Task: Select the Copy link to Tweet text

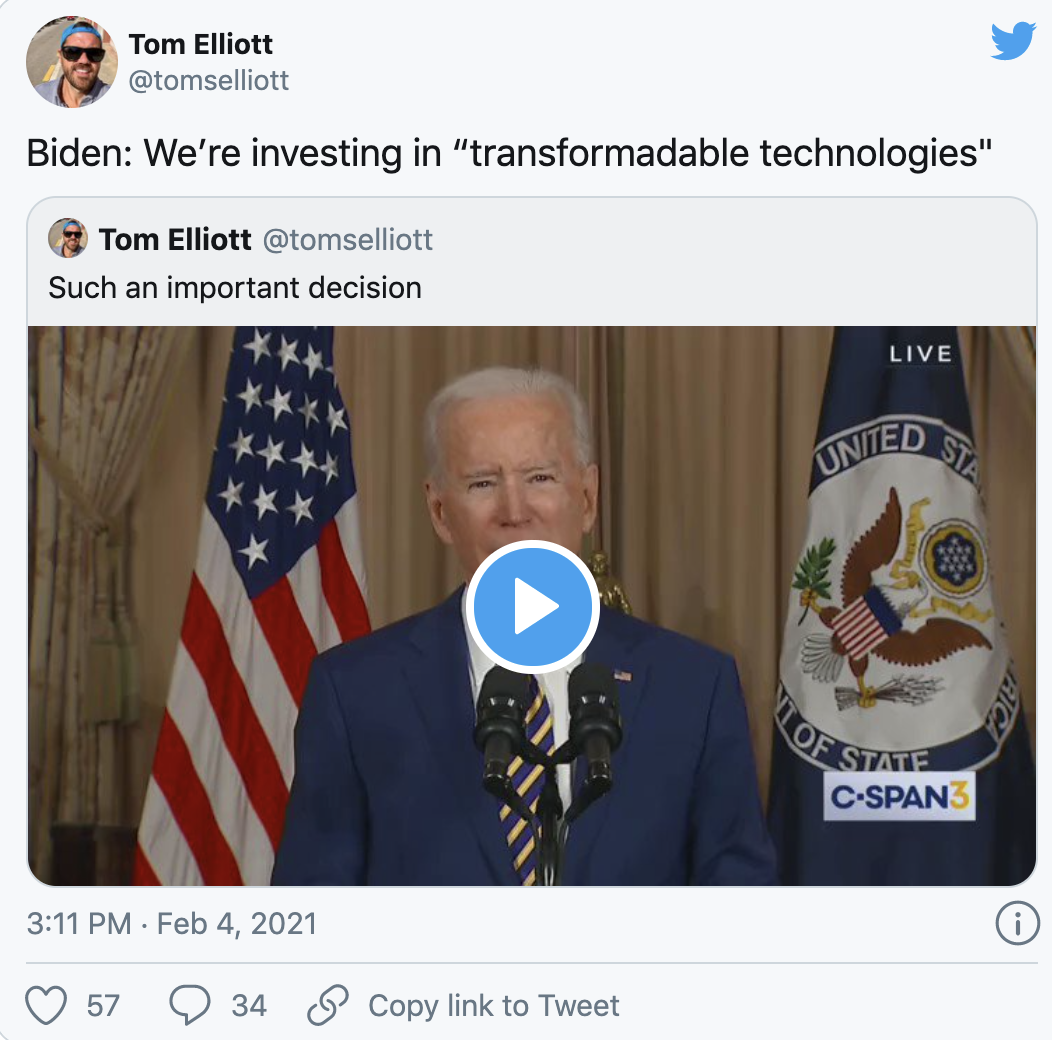Action: pos(494,1006)
